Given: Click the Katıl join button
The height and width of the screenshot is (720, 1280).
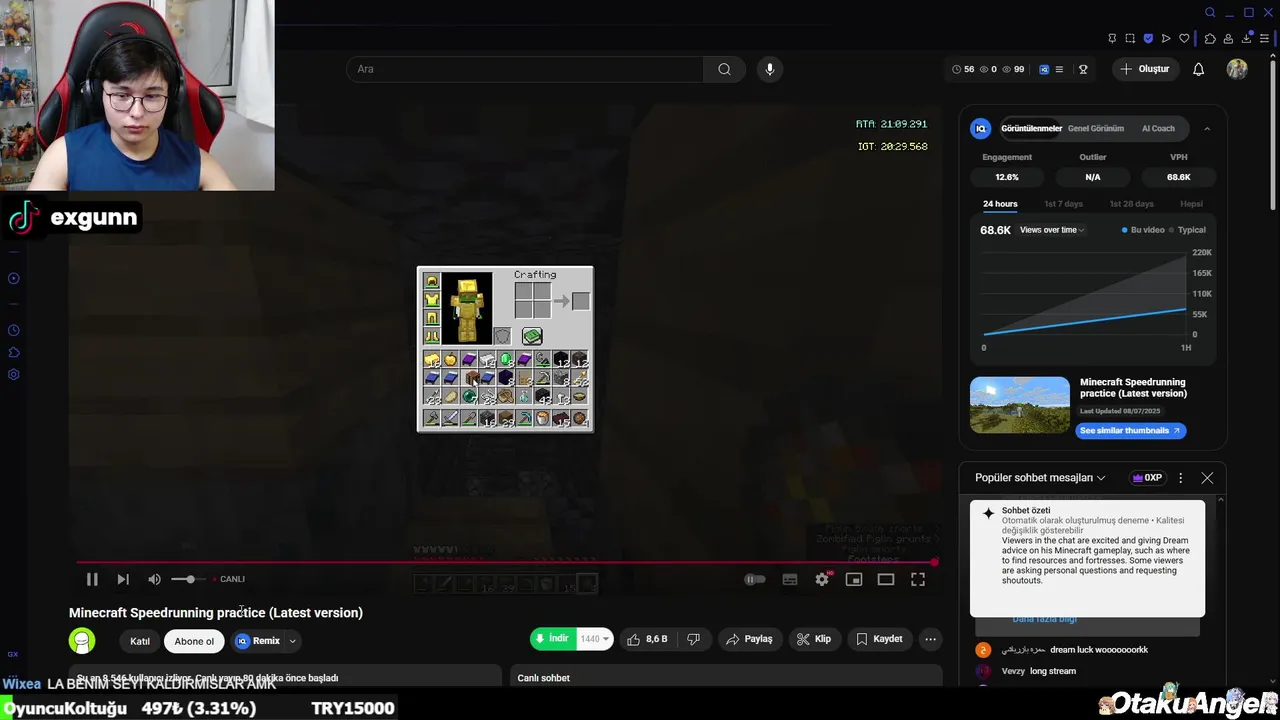Looking at the screenshot, I should (x=140, y=641).
